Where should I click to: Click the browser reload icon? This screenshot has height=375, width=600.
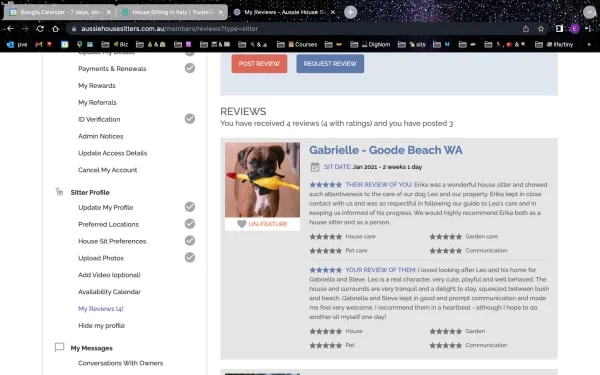(x=40, y=29)
